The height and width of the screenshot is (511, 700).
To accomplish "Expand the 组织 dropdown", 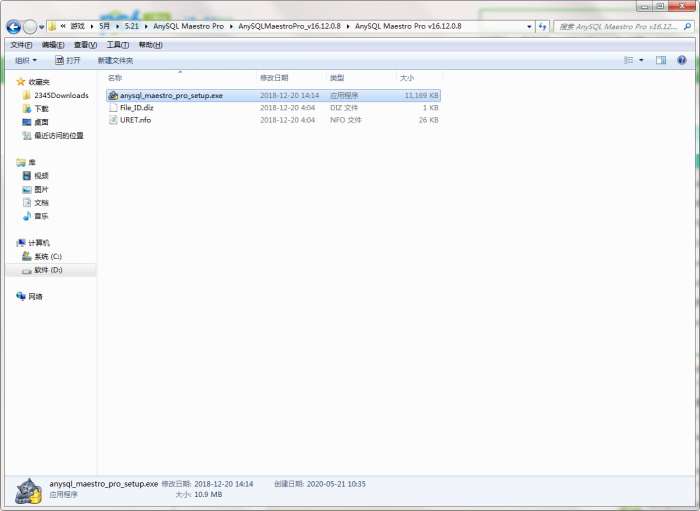I will pyautogui.click(x=26, y=60).
